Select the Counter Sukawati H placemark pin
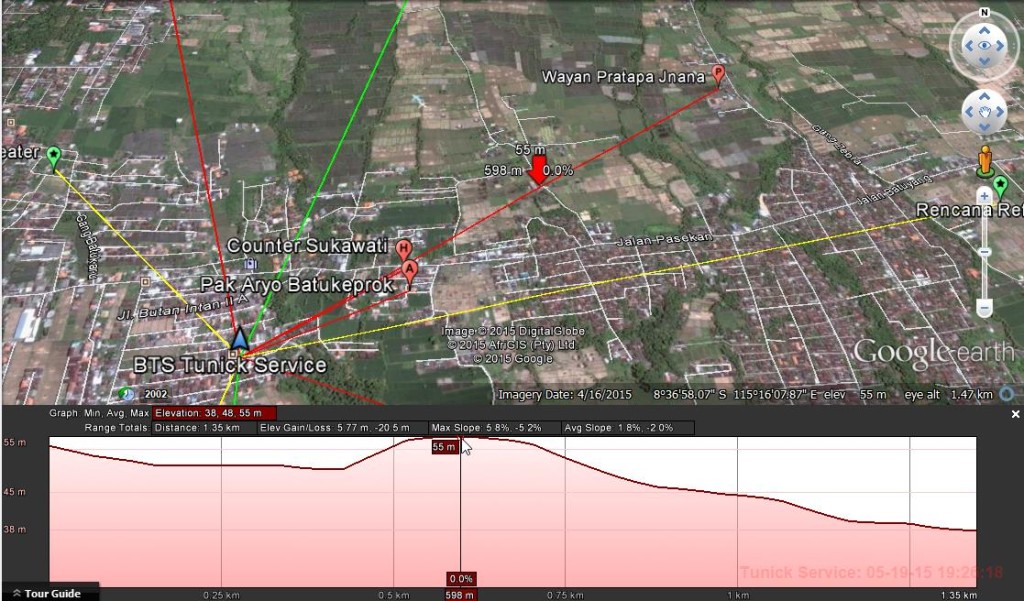Image resolution: width=1024 pixels, height=601 pixels. (x=404, y=250)
